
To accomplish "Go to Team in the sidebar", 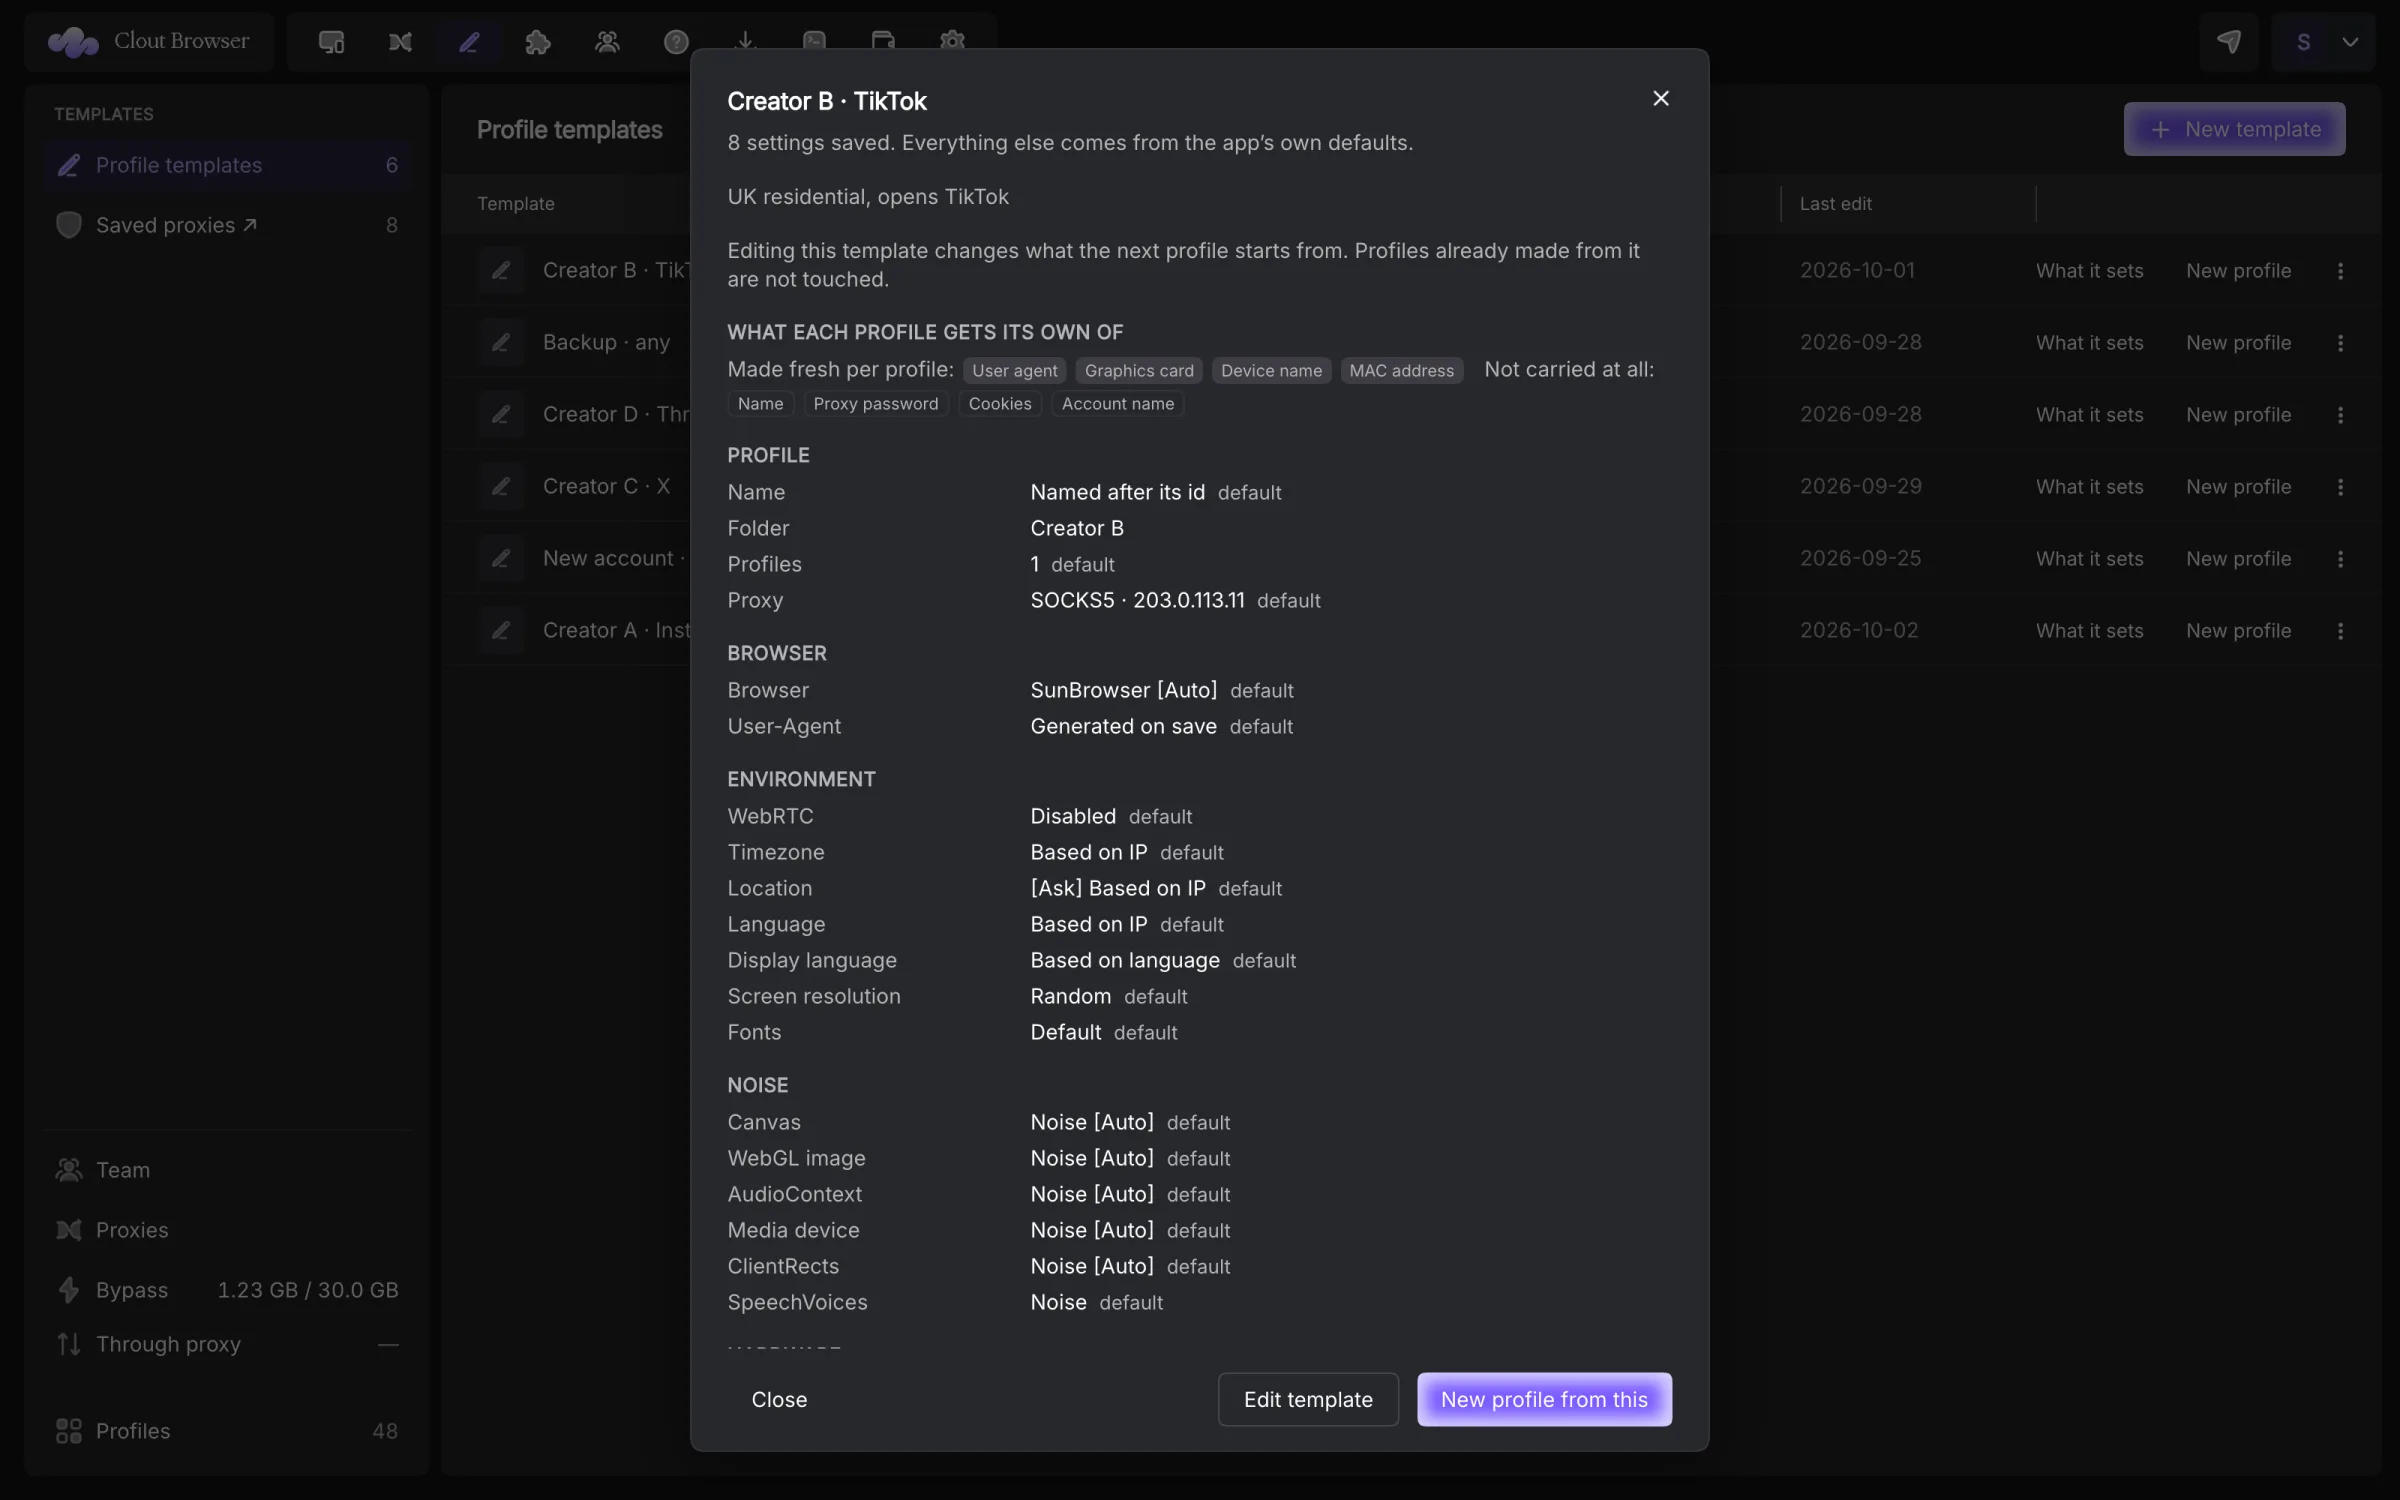I will [227, 1170].
